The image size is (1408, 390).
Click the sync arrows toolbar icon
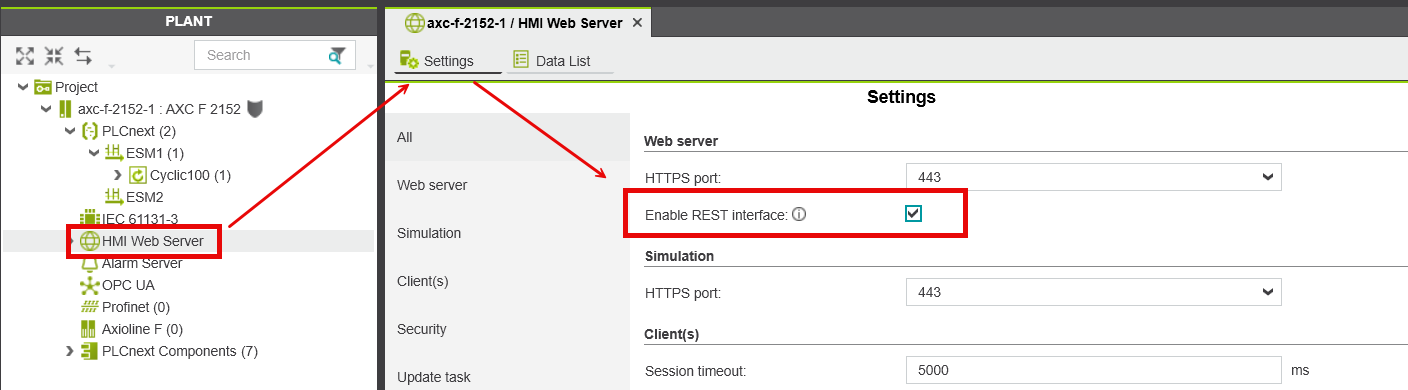click(83, 56)
